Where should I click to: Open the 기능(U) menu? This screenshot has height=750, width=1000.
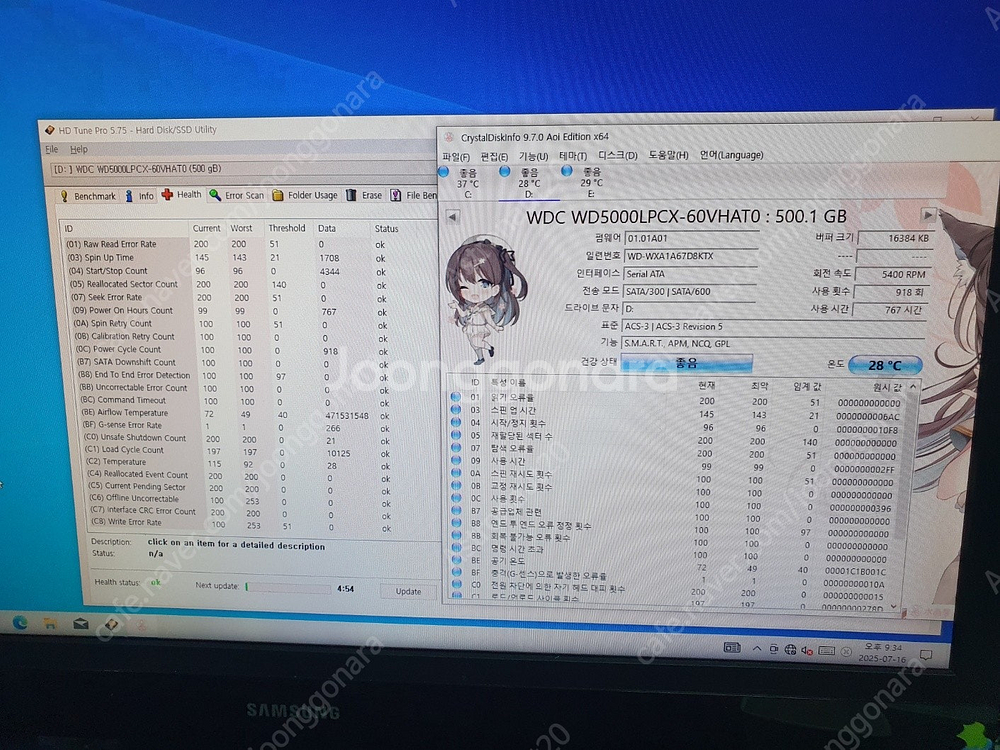[x=533, y=156]
